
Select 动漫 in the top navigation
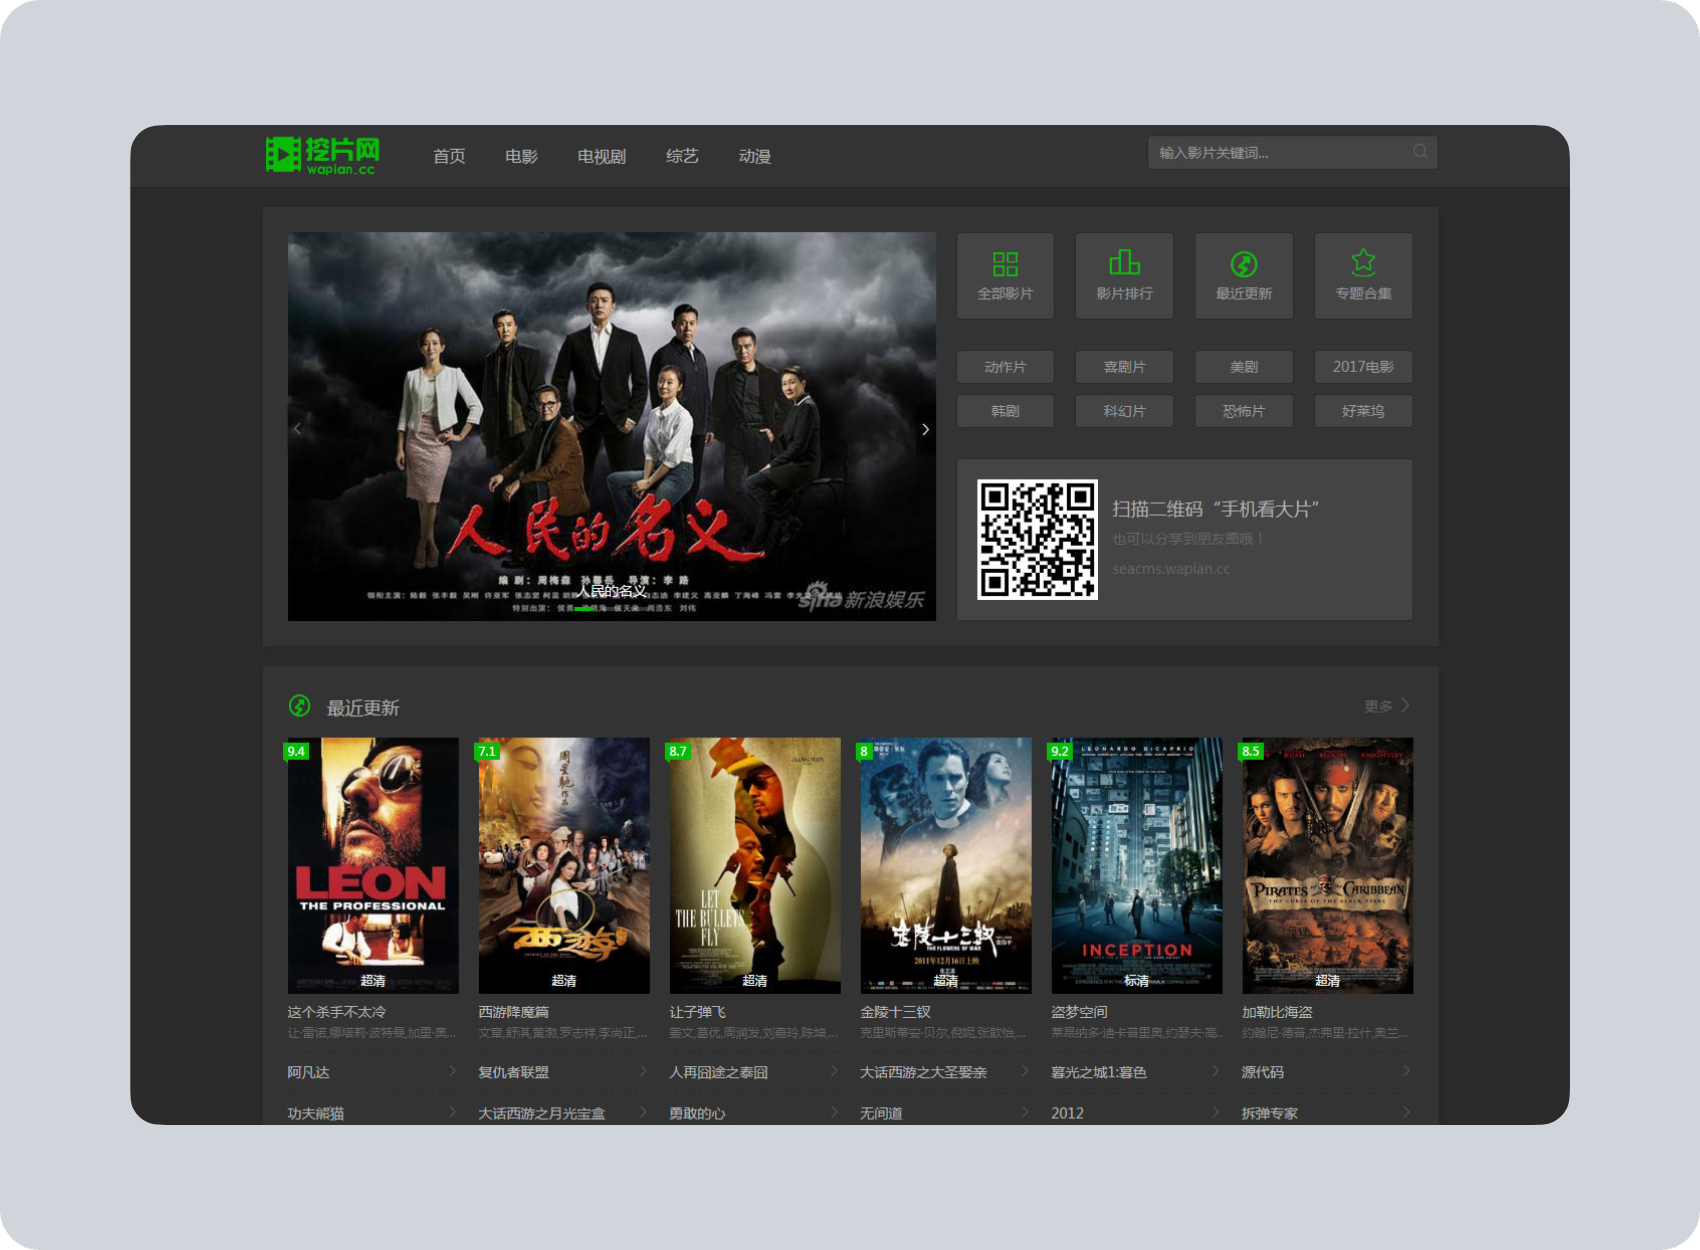pos(755,156)
